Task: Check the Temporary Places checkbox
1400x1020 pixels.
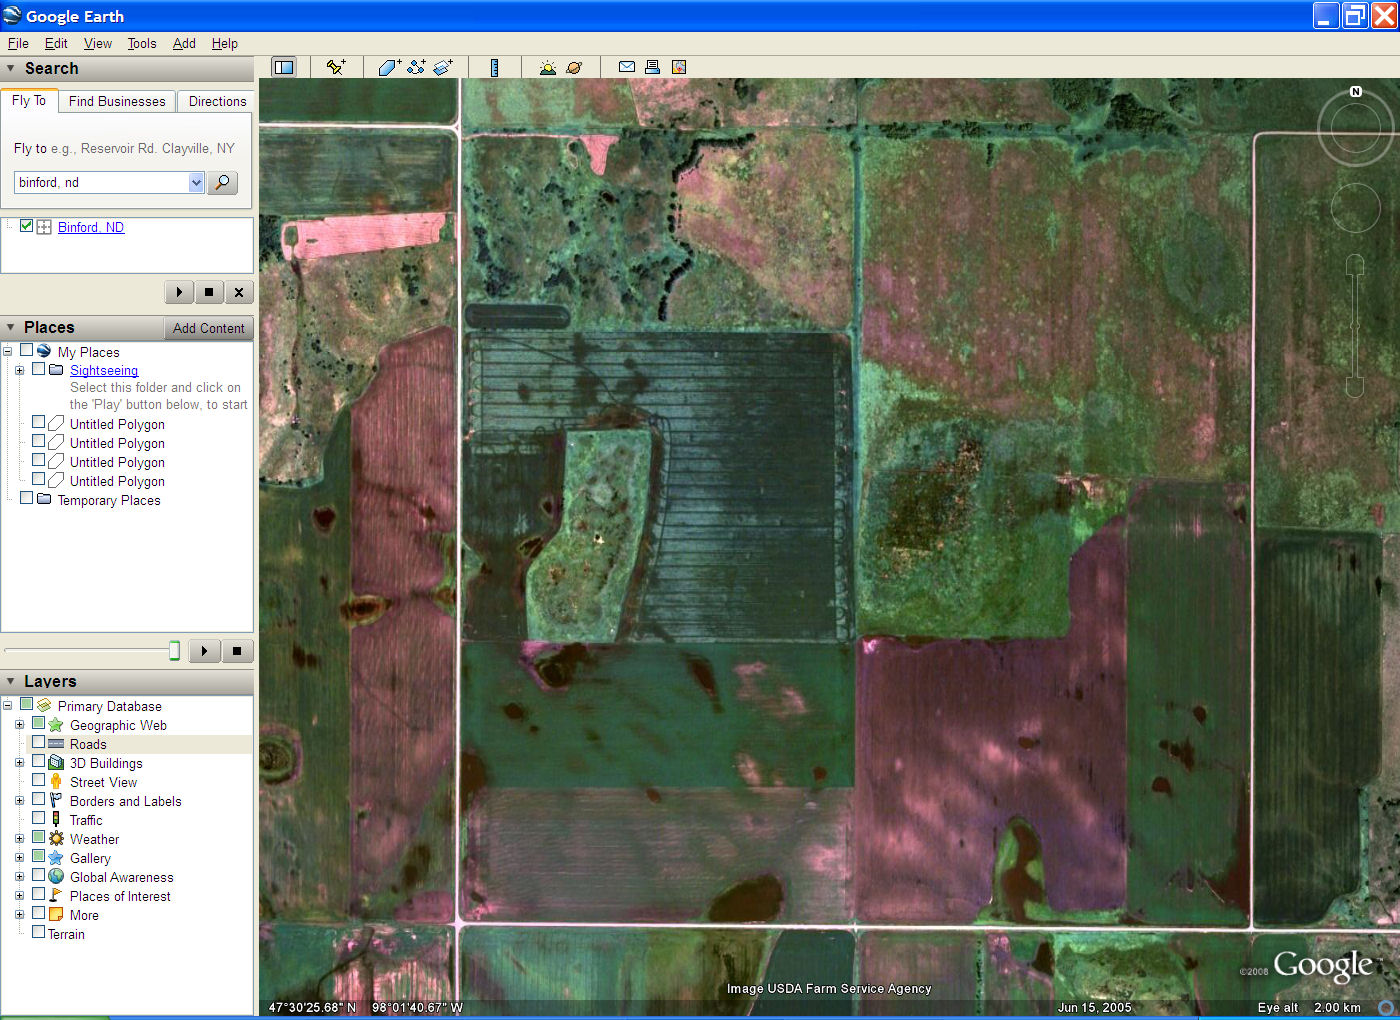Action: pos(27,498)
